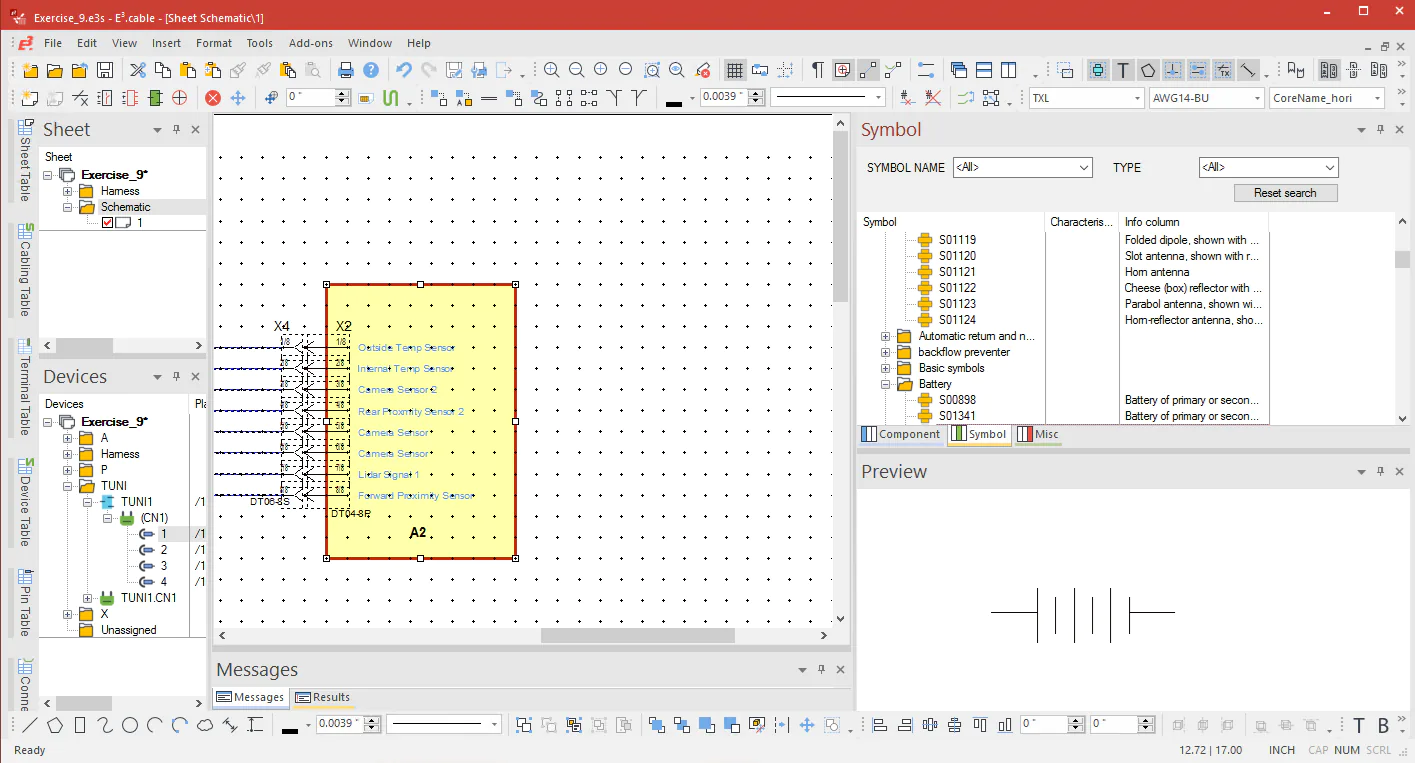
Task: Toggle the symbol selection mode button
Action: coord(1098,70)
